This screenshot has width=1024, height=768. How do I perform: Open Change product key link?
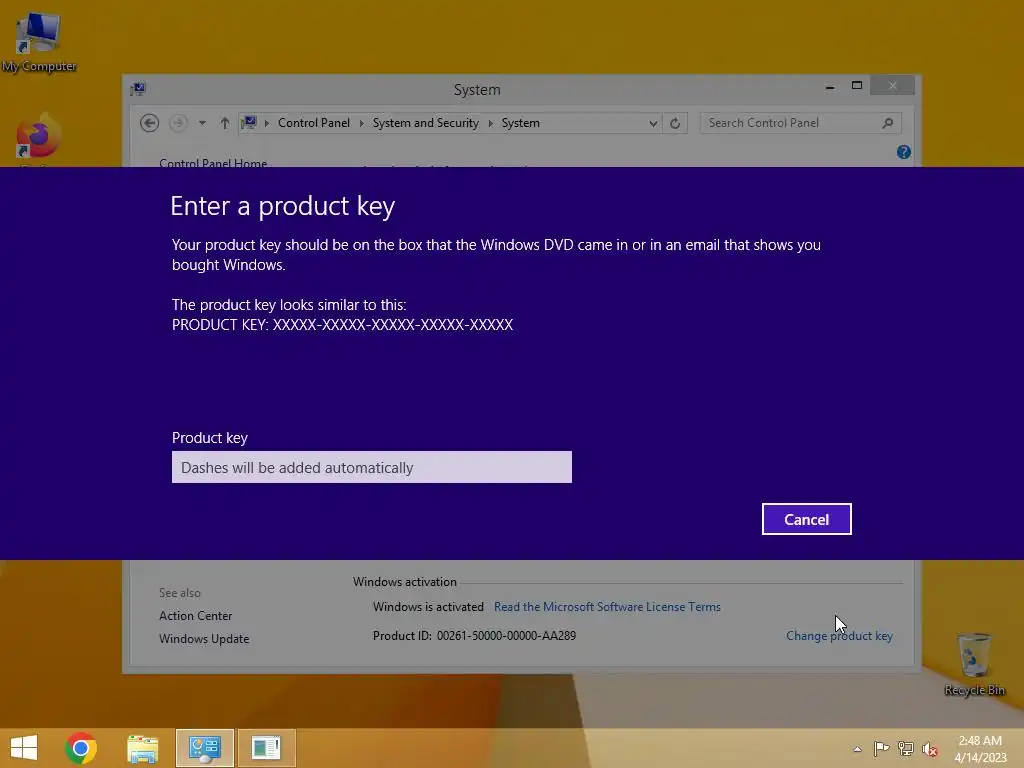click(x=839, y=635)
